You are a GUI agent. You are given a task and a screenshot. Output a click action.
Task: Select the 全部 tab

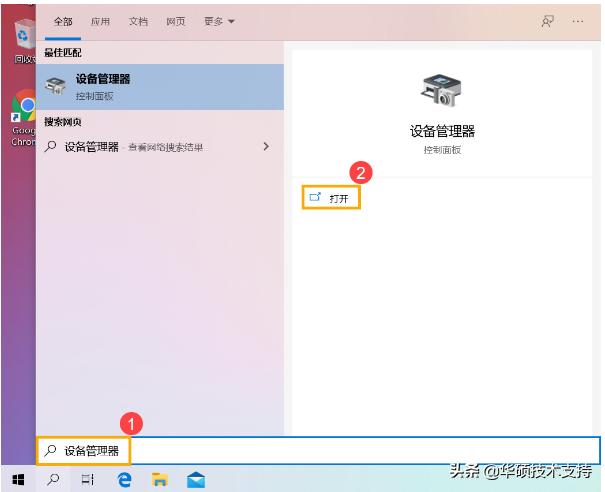(x=63, y=21)
